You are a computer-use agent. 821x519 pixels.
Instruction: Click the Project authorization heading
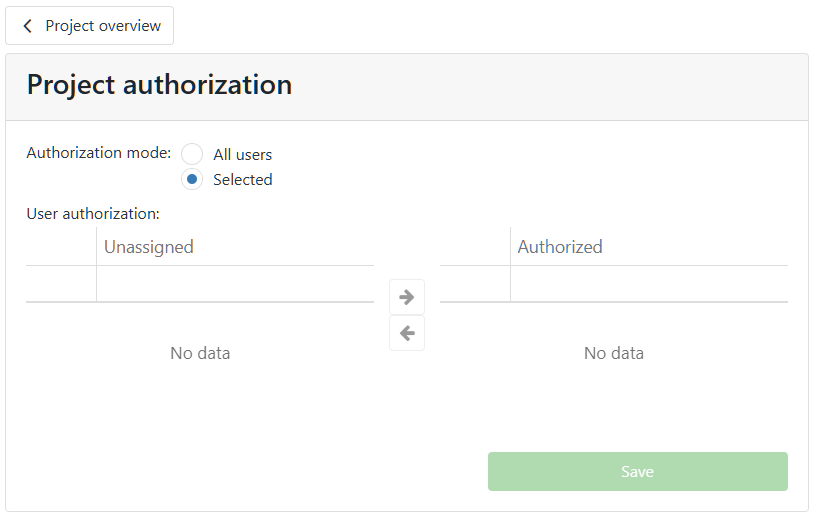160,85
